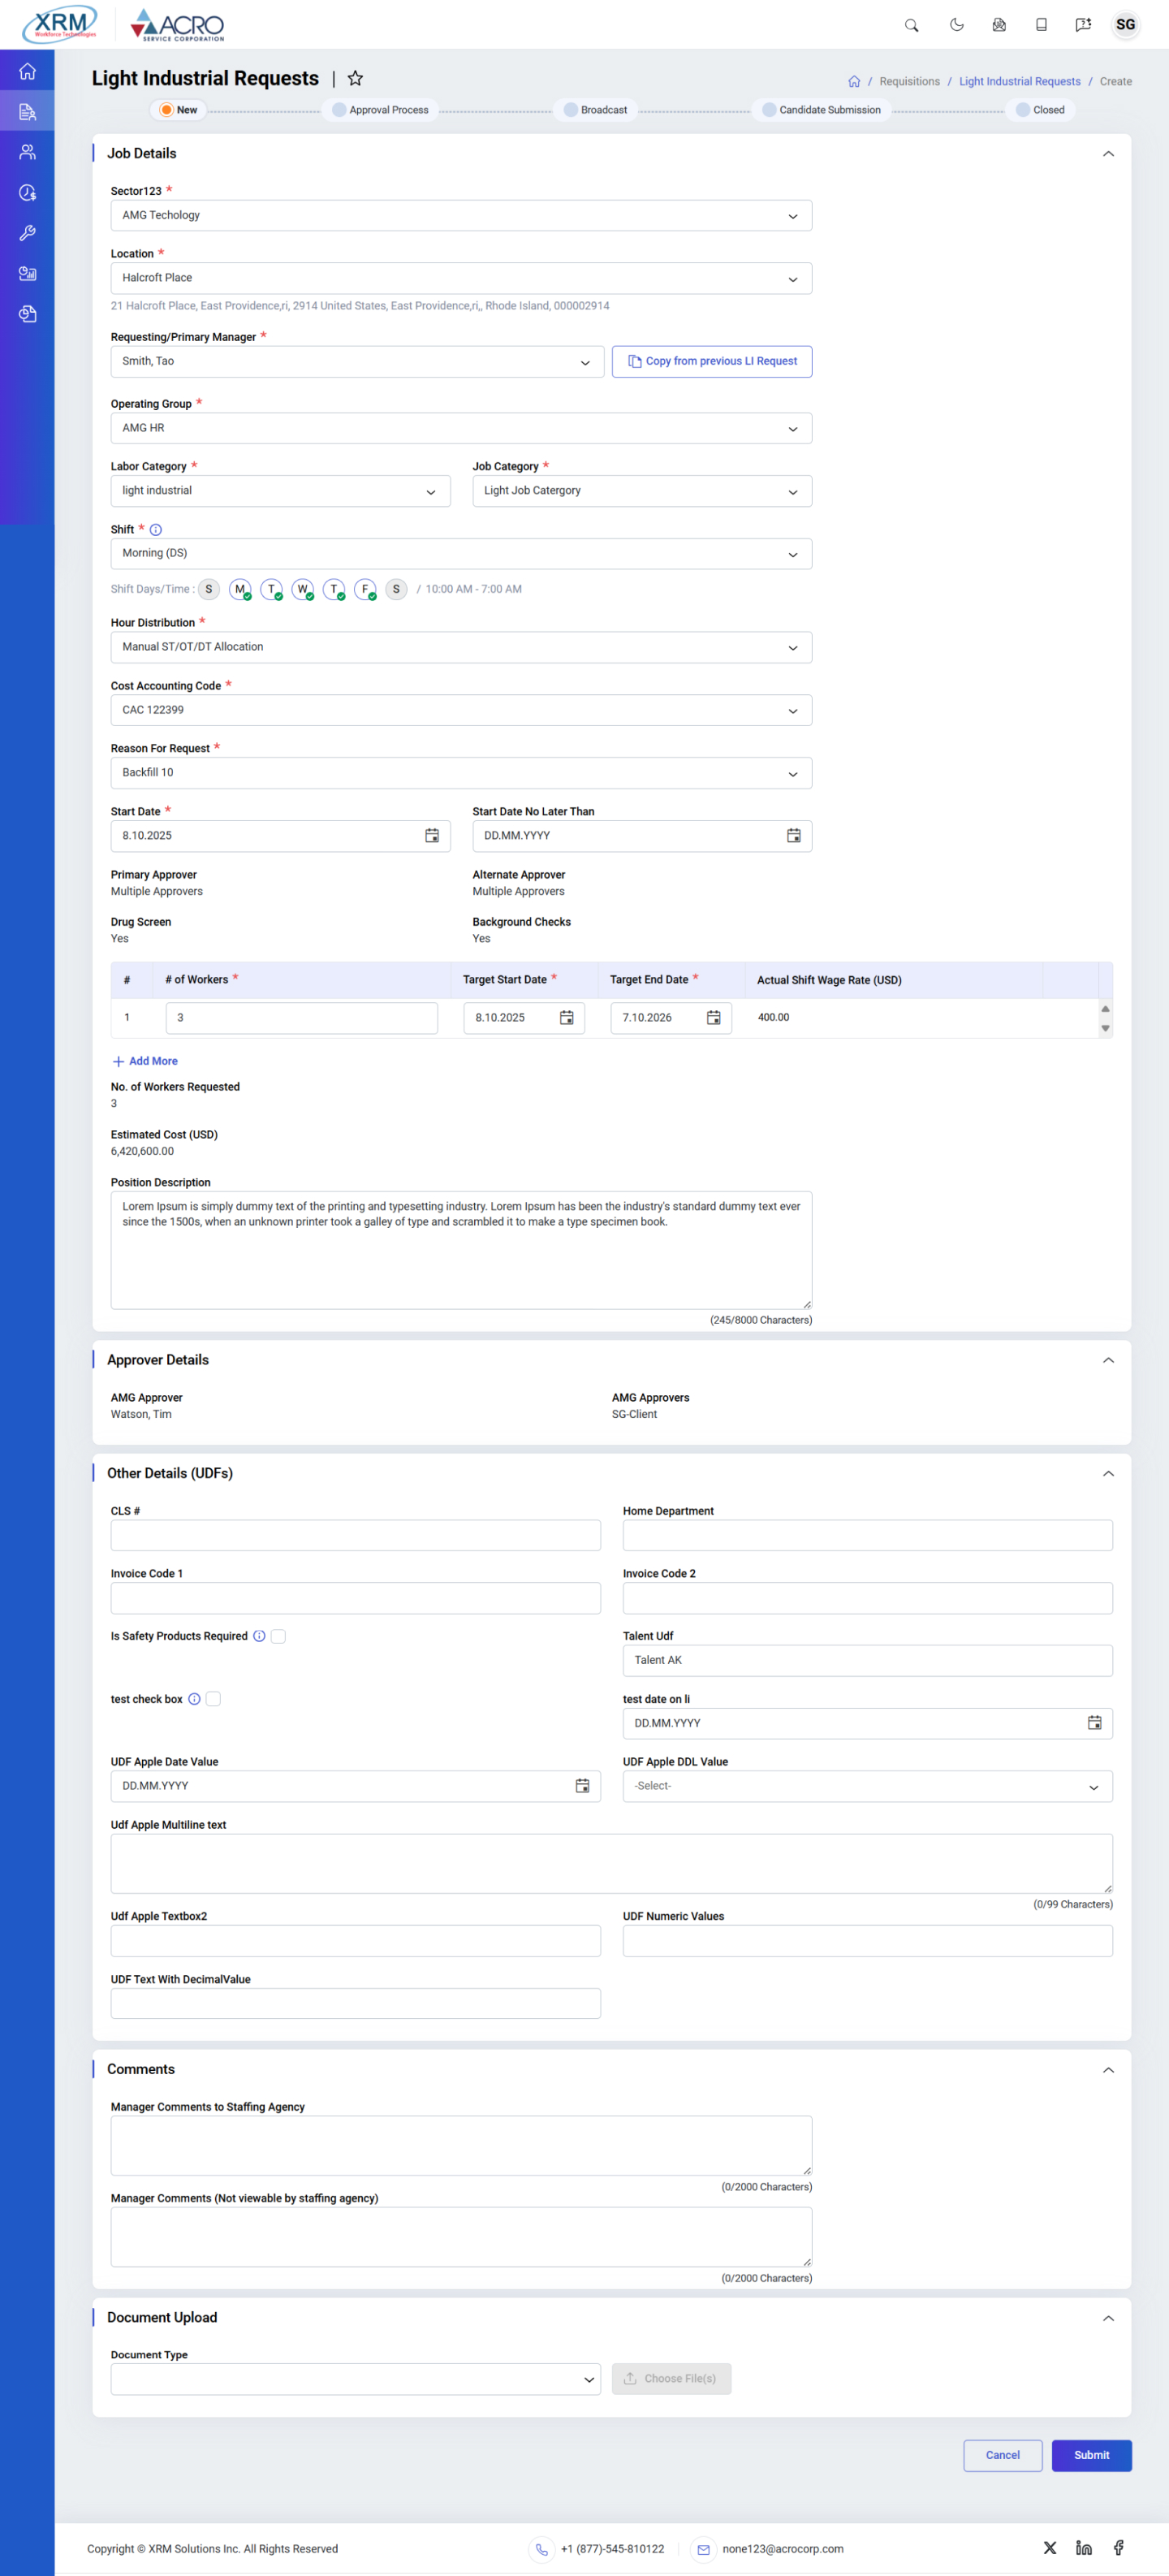
Task: Click the favorite star beside page title
Action: 355,78
